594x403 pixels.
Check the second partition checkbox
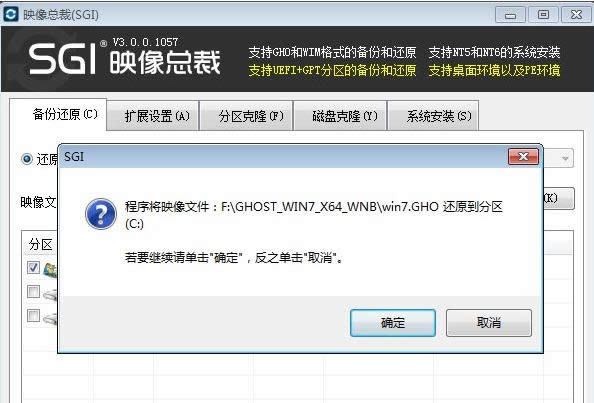click(33, 291)
